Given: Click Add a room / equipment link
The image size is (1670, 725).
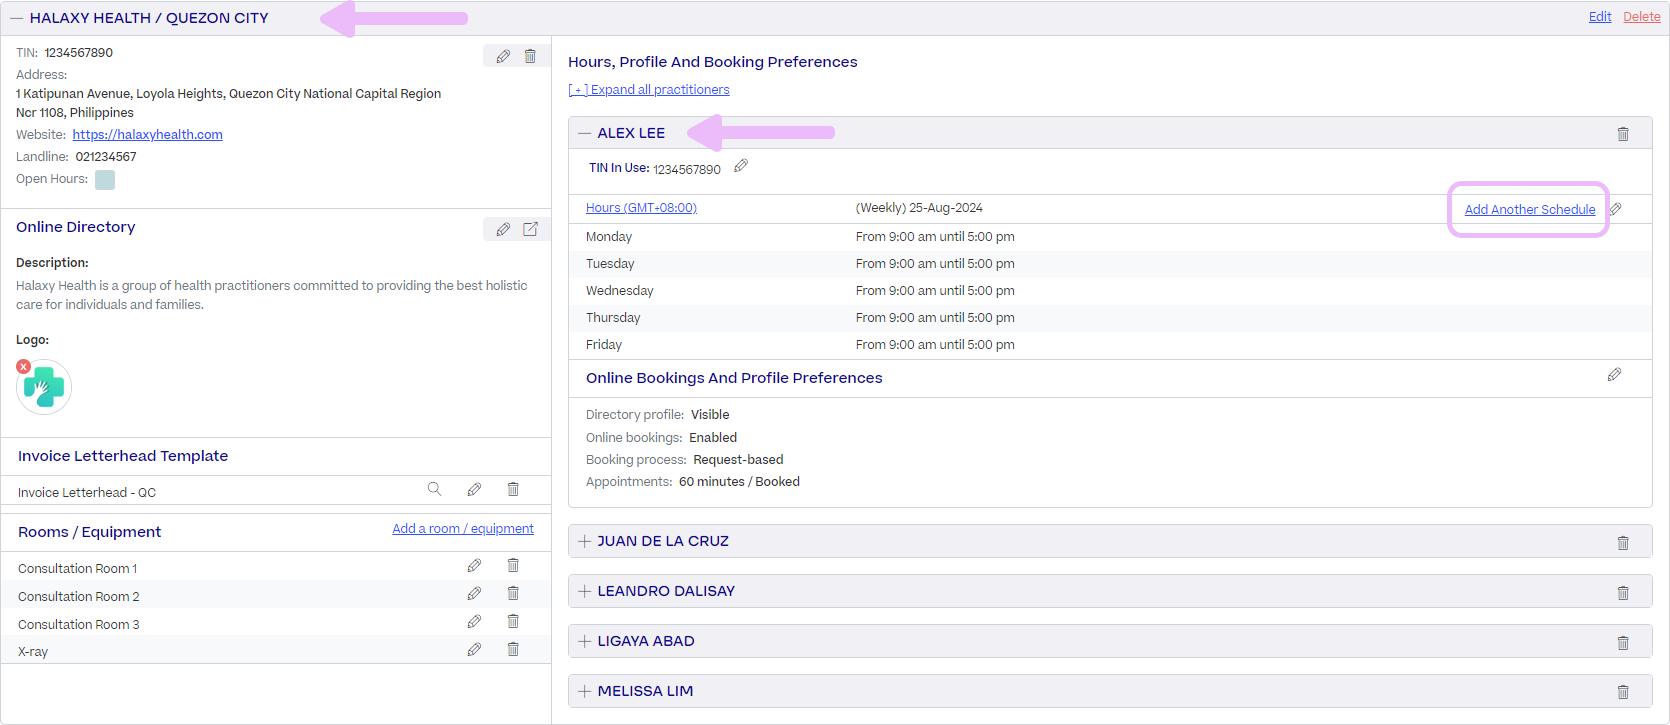Looking at the screenshot, I should point(463,529).
